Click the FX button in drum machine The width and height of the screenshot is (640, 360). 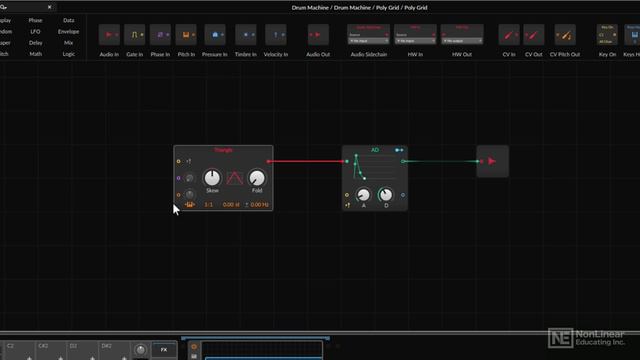pos(164,350)
